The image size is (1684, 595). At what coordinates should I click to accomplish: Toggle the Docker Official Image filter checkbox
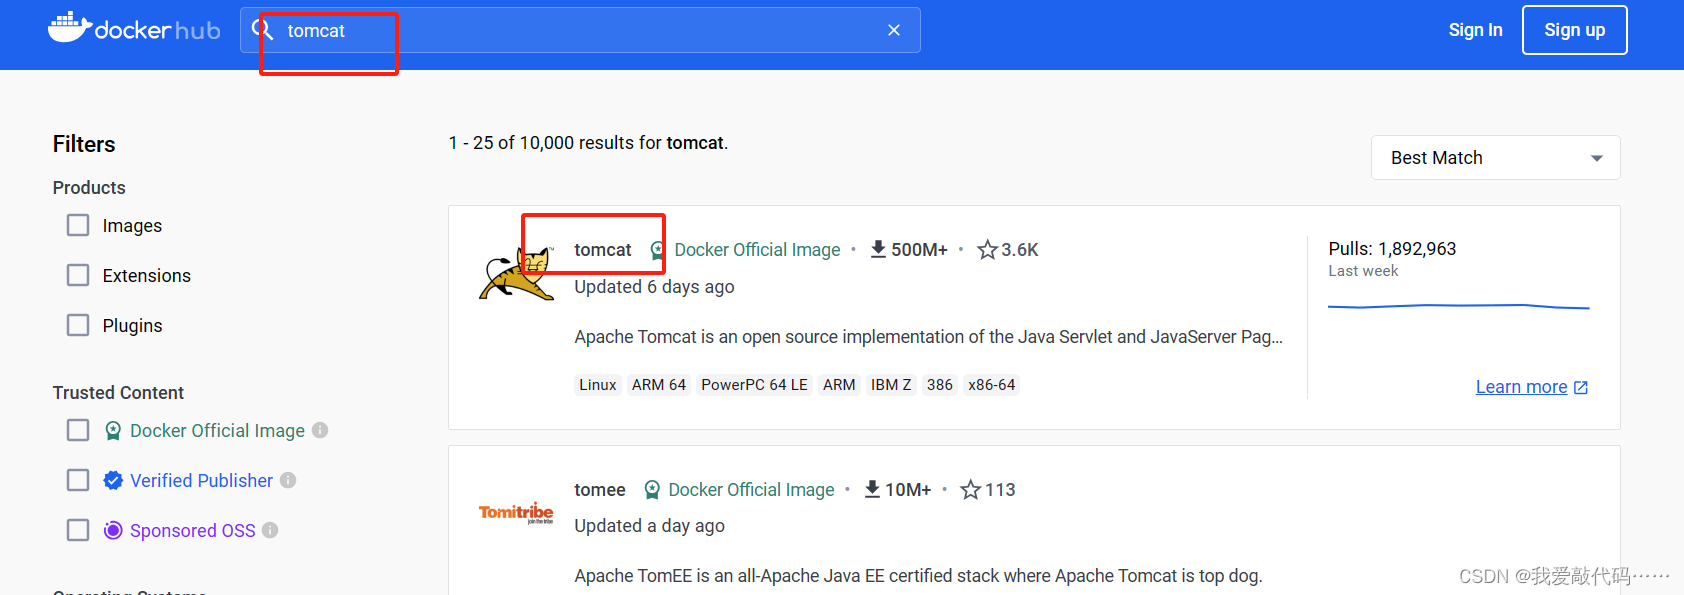coord(78,430)
